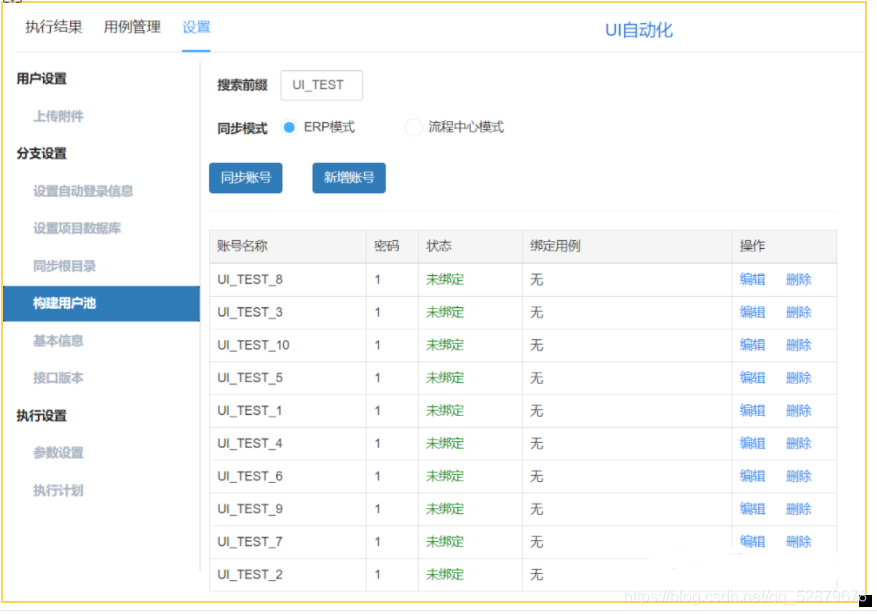Go to 设置项目数据库 in the sidebar
The height and width of the screenshot is (615, 877).
77,228
